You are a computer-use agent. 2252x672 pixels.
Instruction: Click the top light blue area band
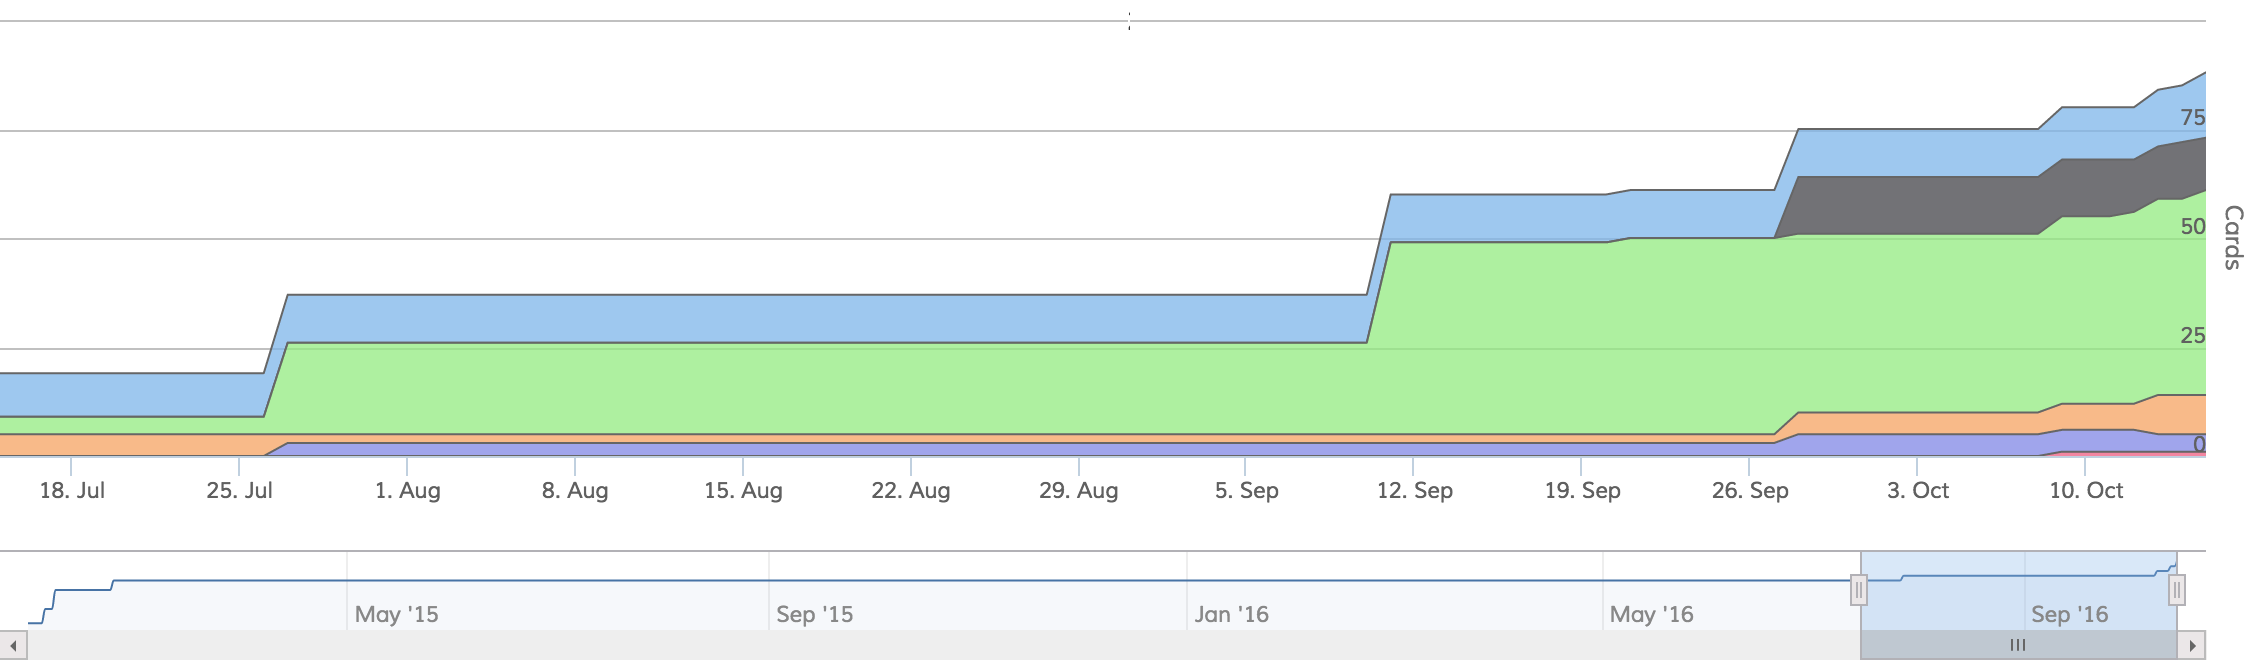coord(800,318)
